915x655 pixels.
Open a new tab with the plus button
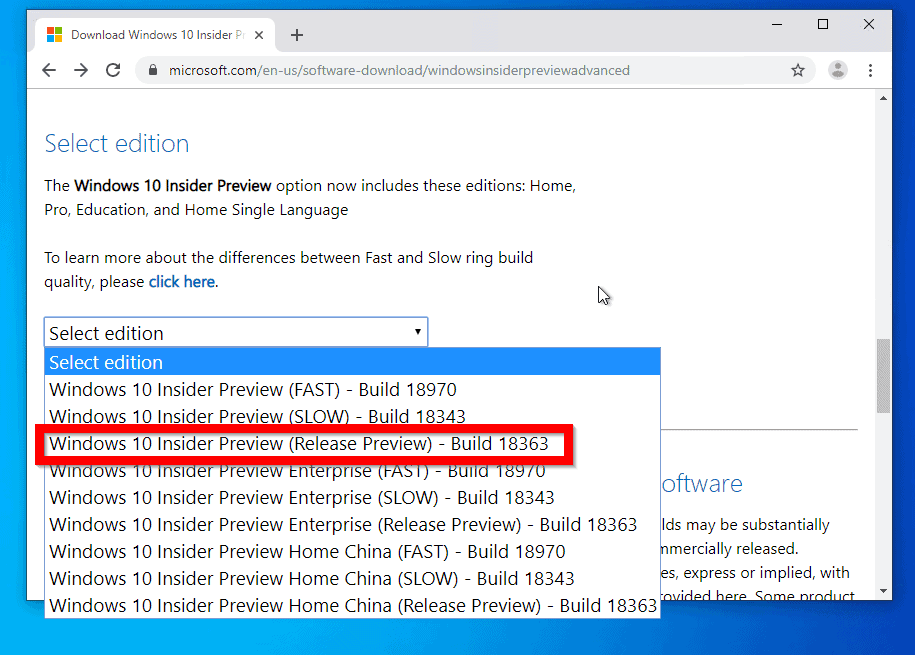tap(296, 35)
